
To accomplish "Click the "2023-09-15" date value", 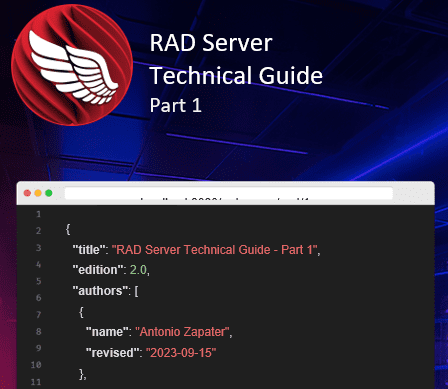I will click(181, 352).
